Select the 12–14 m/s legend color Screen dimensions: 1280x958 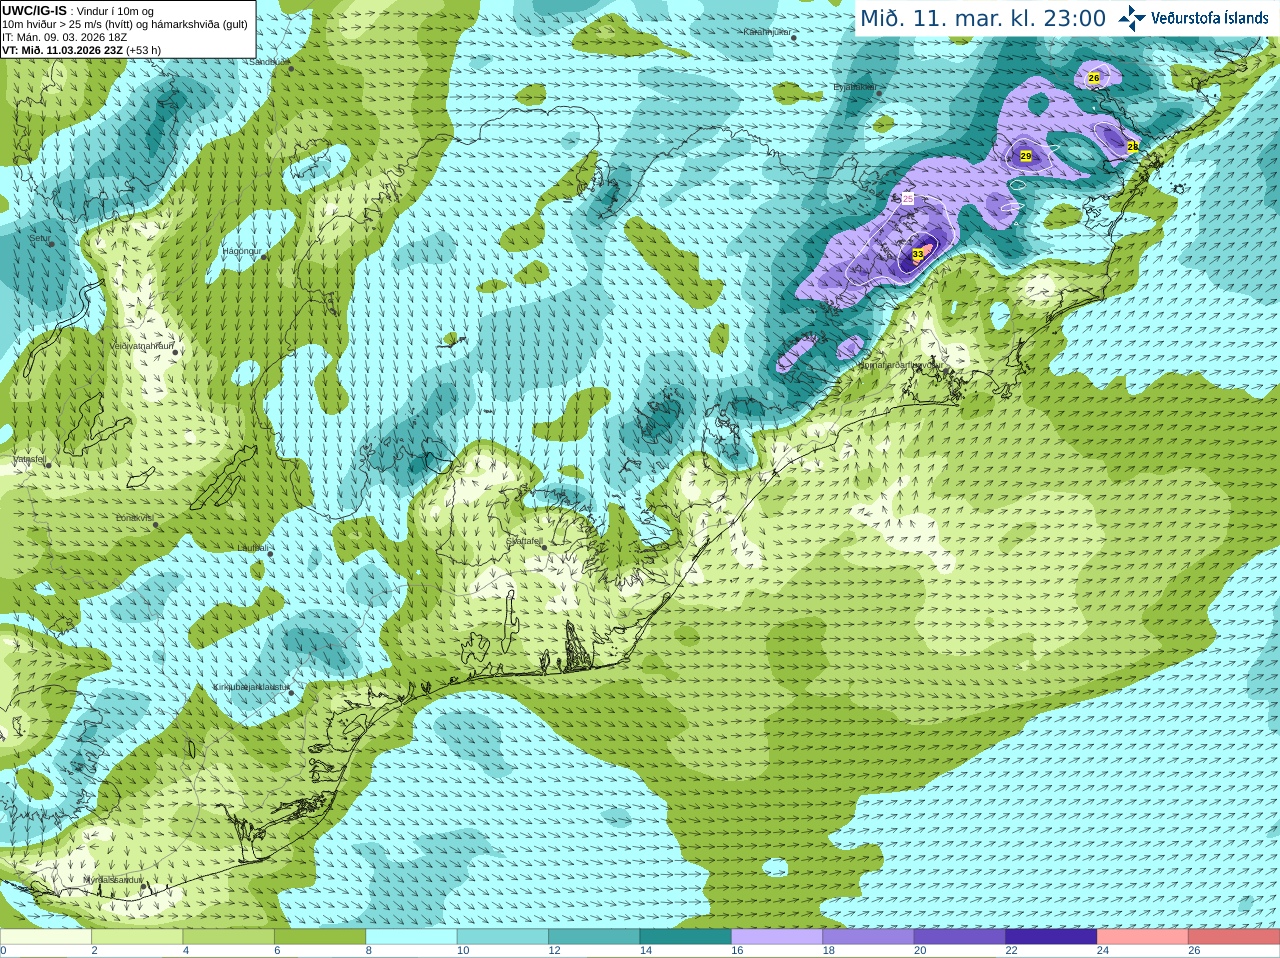(594, 937)
